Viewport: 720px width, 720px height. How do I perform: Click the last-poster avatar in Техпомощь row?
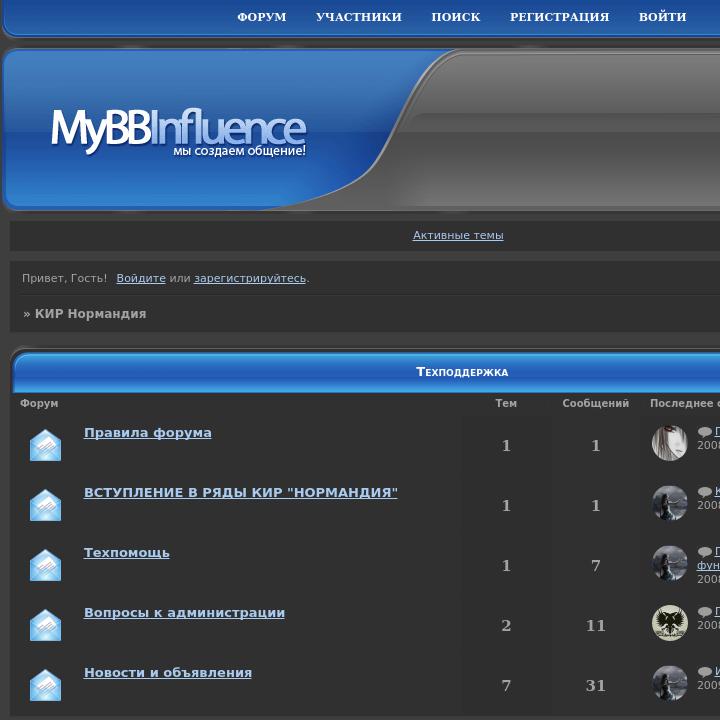point(669,563)
